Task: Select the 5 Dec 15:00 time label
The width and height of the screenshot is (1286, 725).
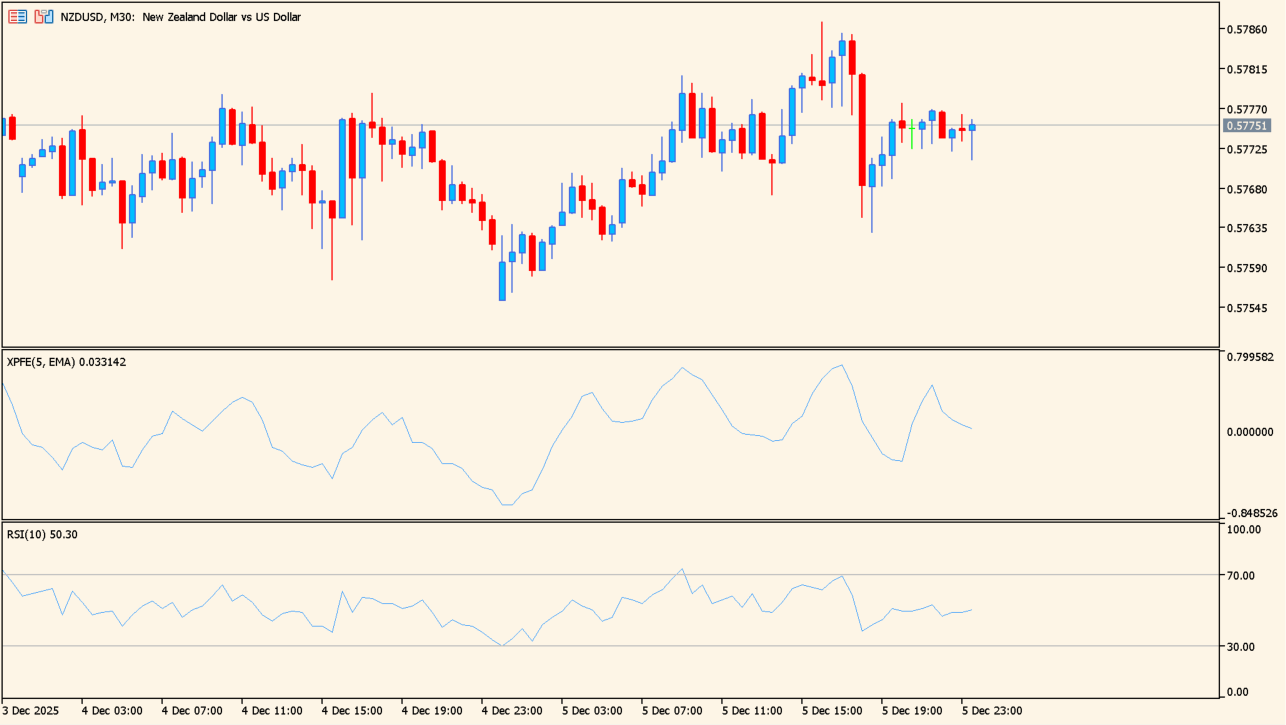Action: pyautogui.click(x=833, y=711)
